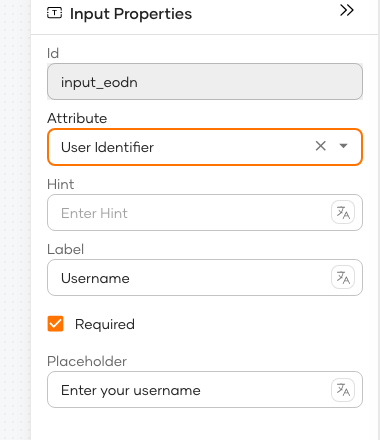The image size is (380, 440).
Task: Open translation for the Hint field
Action: (343, 212)
